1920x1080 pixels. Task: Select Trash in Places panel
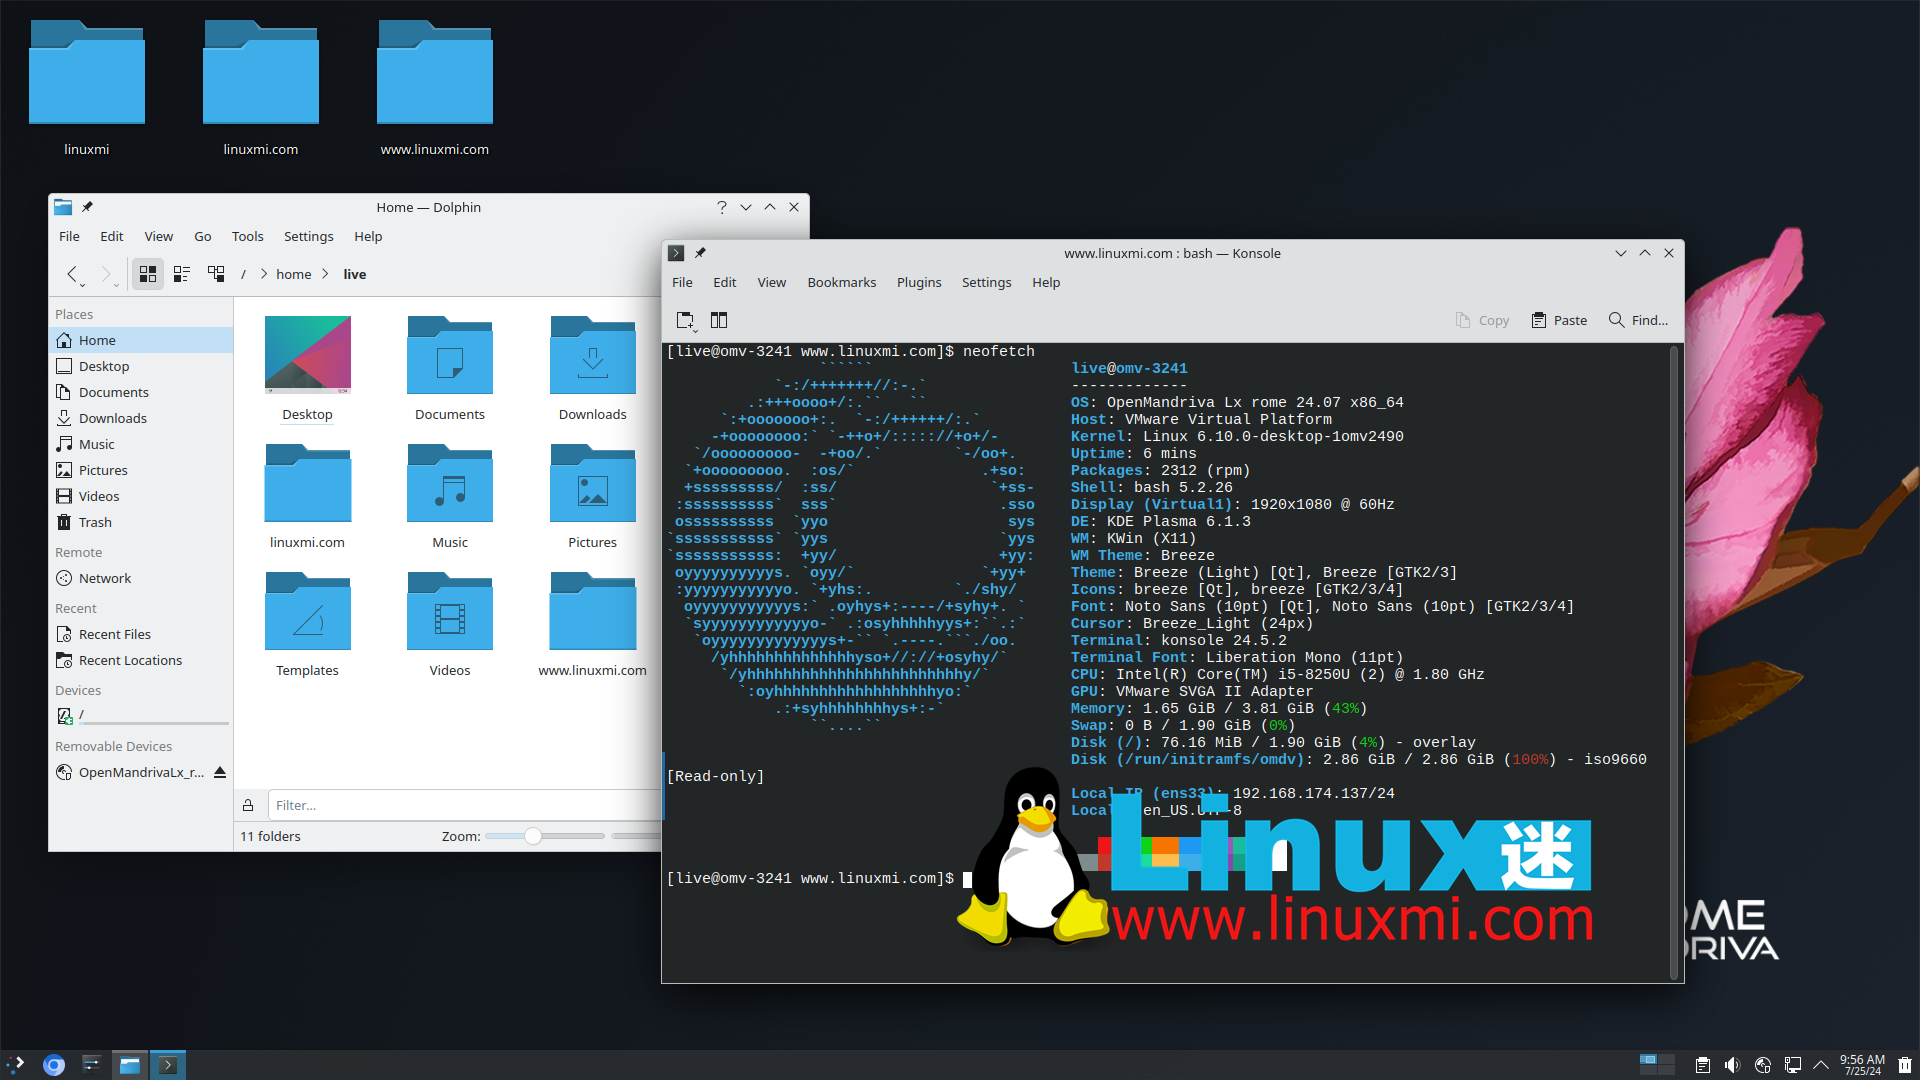pyautogui.click(x=141, y=522)
